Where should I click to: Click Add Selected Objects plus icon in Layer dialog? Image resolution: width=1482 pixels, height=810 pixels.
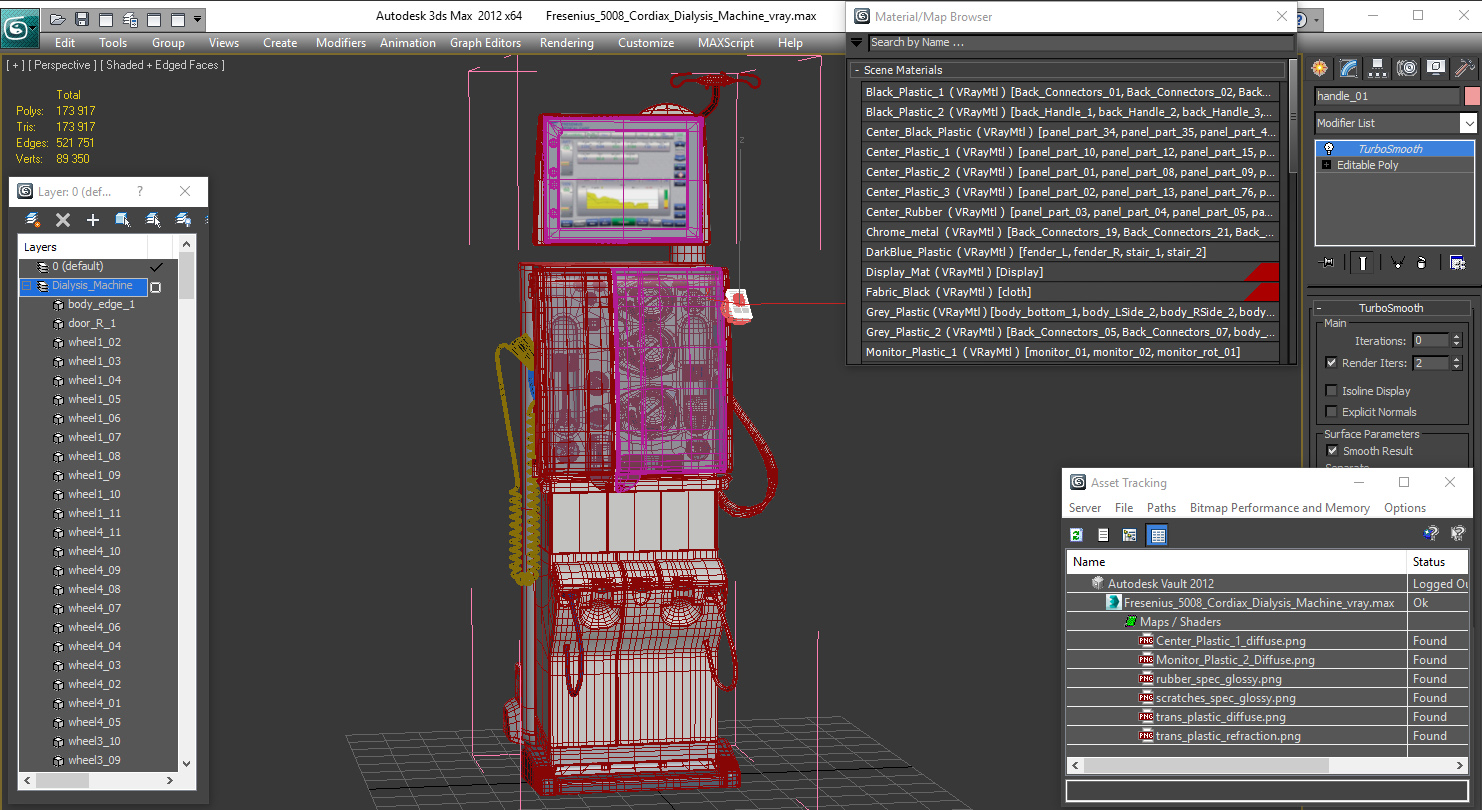click(x=93, y=220)
